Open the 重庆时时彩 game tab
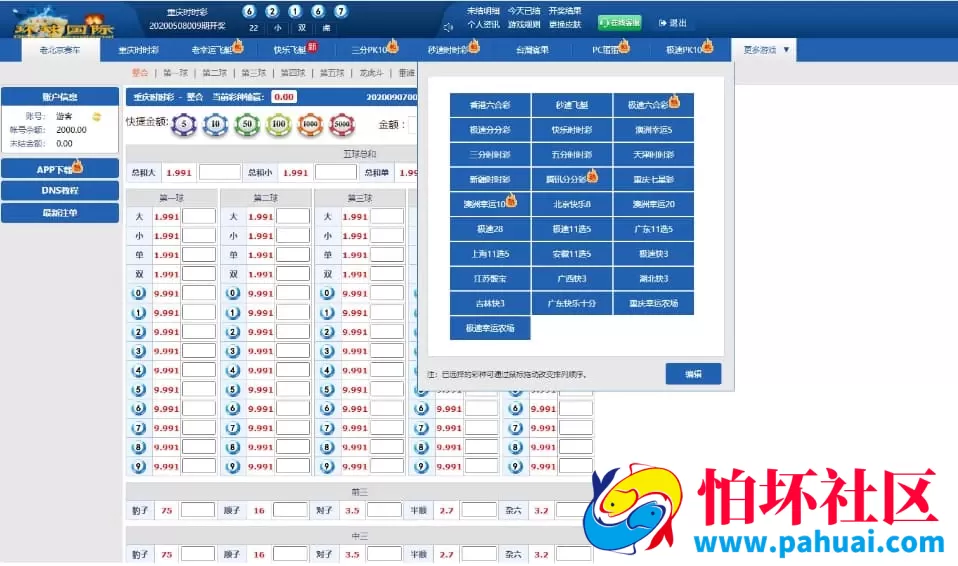Viewport: 958px width, 566px height. coord(139,50)
